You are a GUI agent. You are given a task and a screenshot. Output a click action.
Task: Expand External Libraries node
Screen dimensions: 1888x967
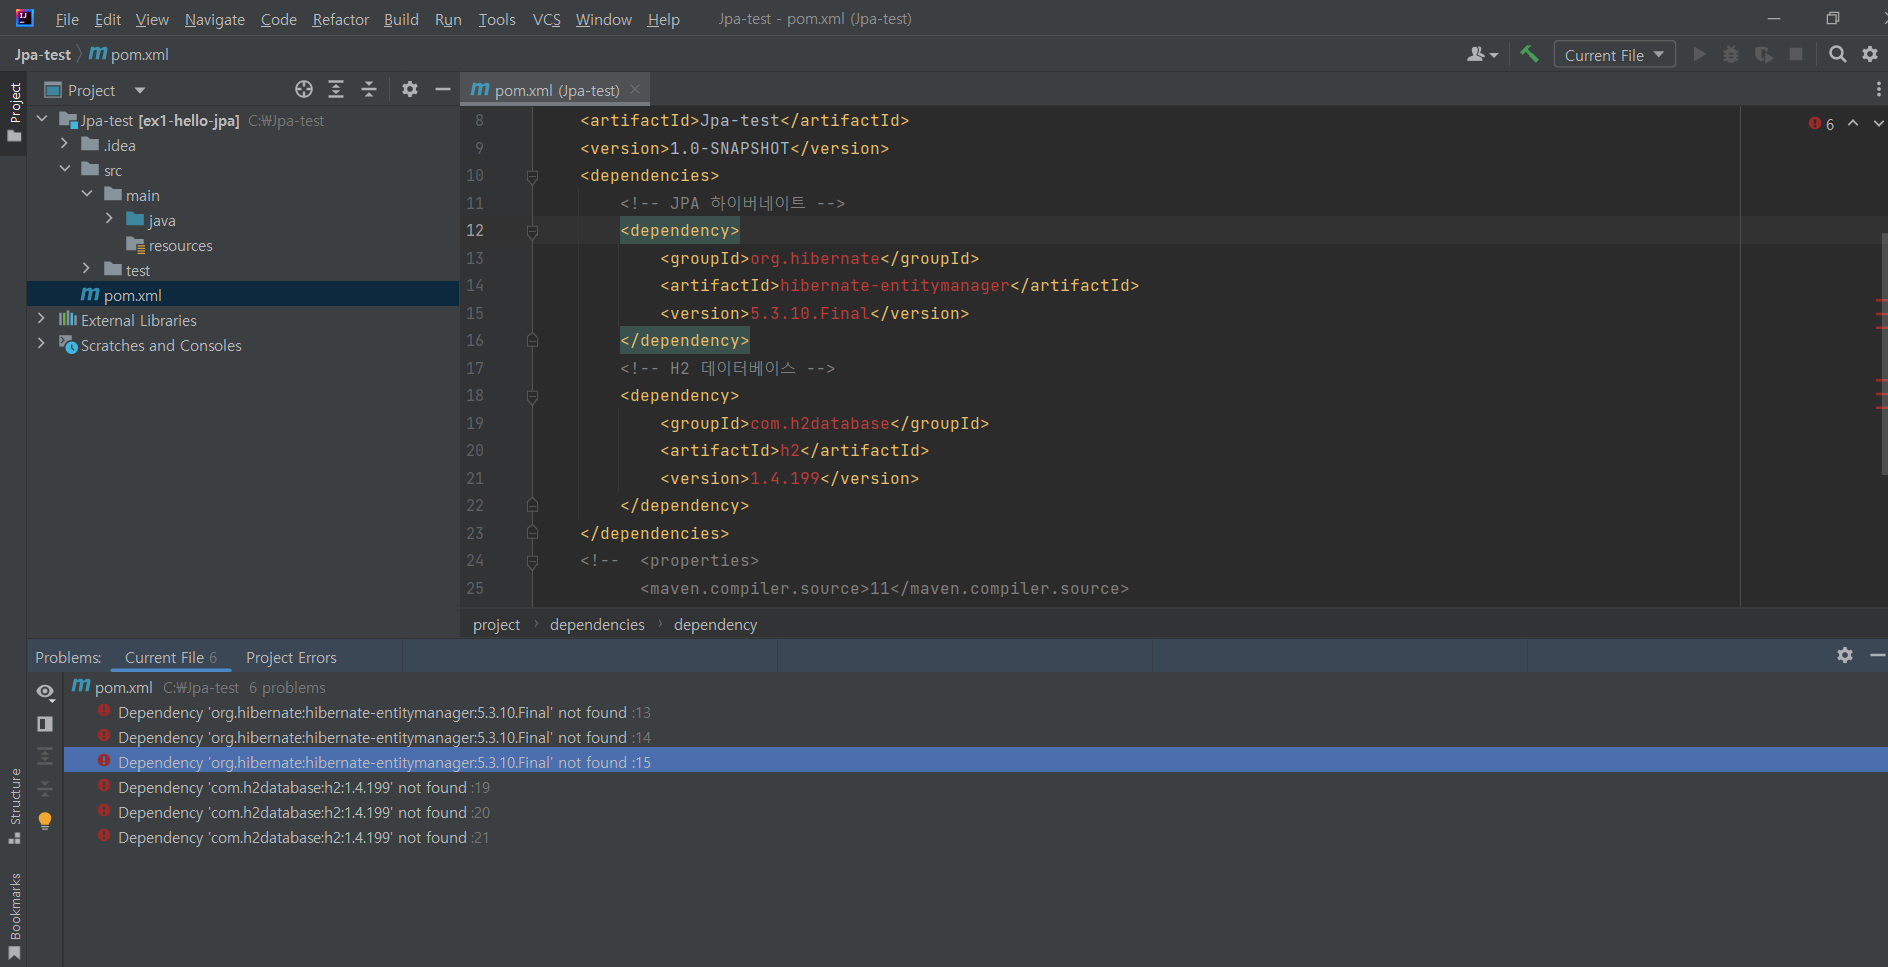(41, 319)
